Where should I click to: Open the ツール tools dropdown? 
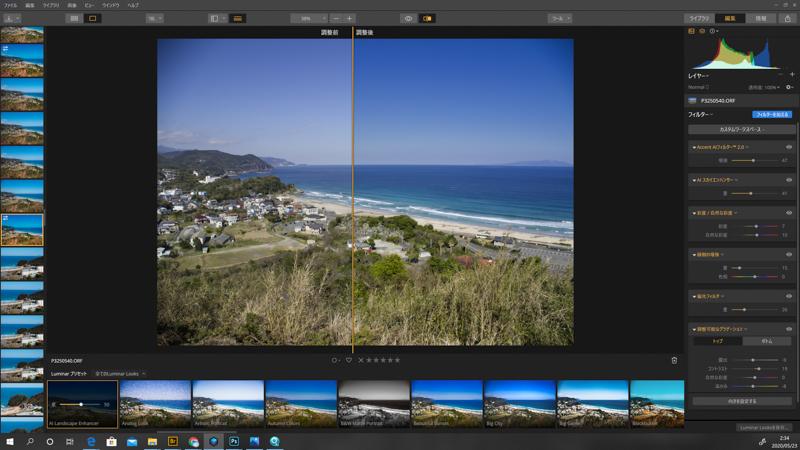click(560, 18)
